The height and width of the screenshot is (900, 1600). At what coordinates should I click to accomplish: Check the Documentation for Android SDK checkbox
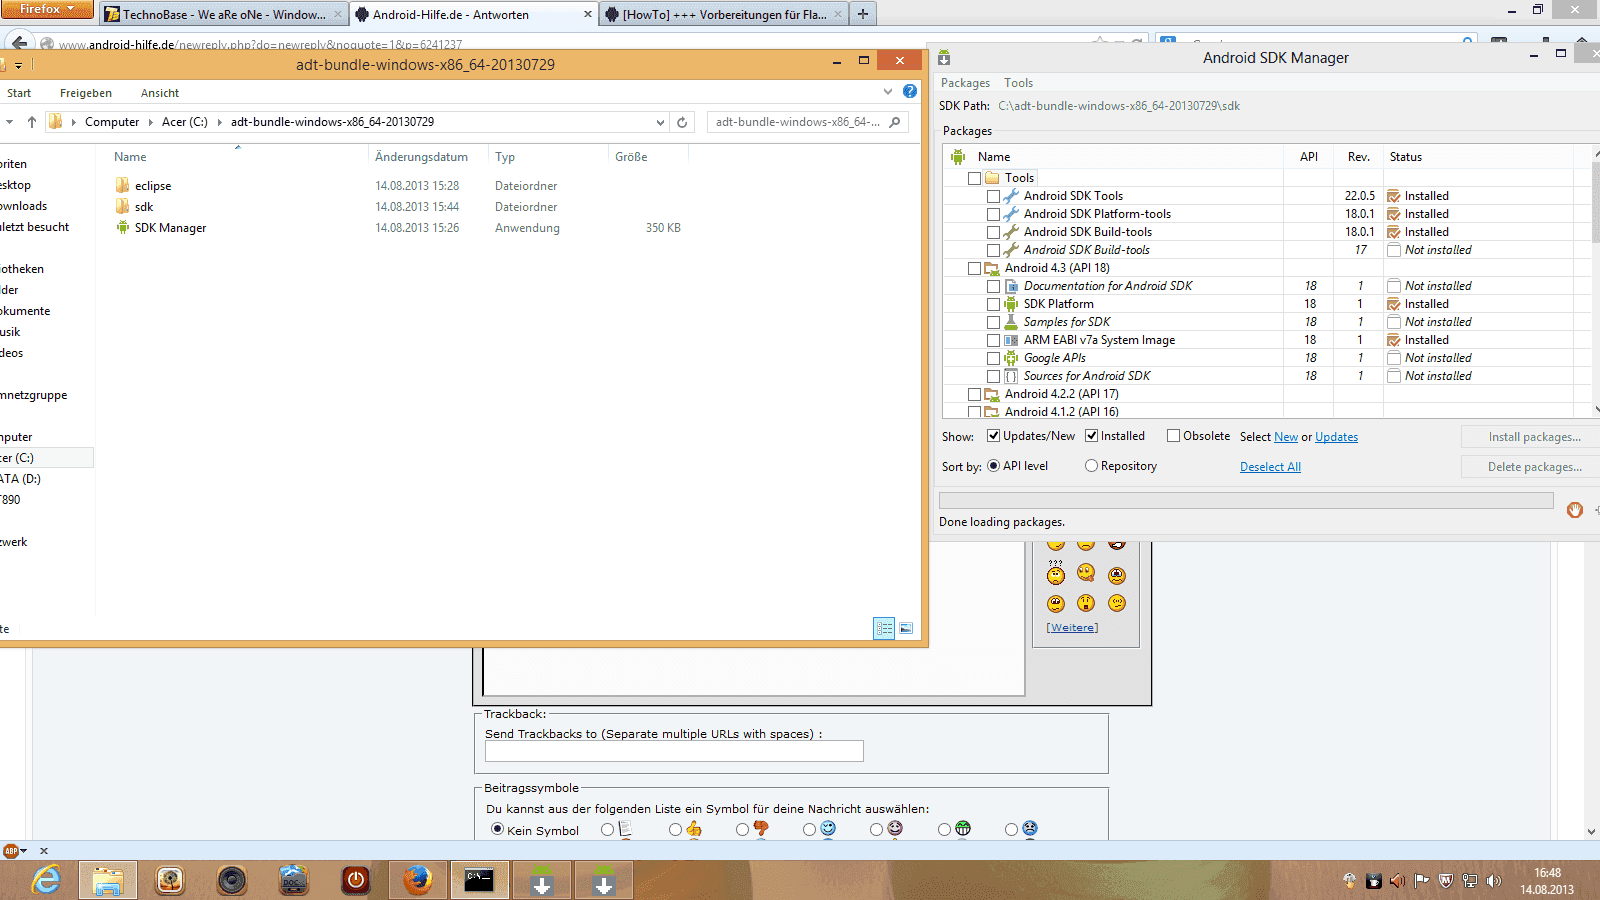pos(993,286)
